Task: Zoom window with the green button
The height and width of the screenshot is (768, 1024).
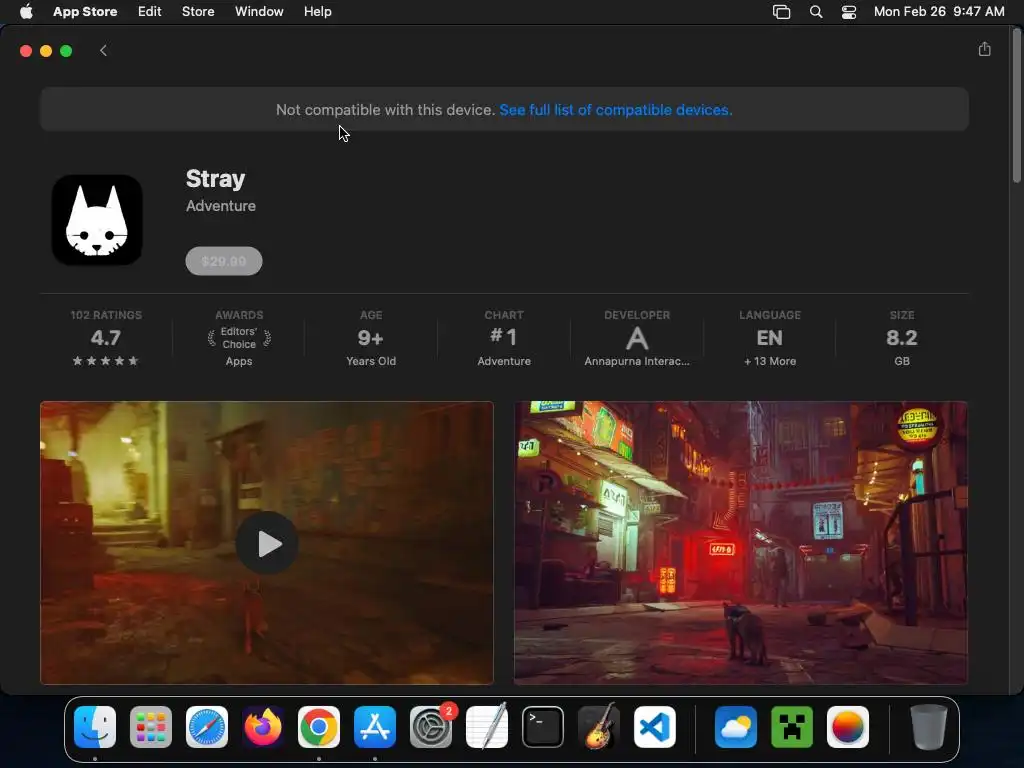Action: click(x=66, y=51)
